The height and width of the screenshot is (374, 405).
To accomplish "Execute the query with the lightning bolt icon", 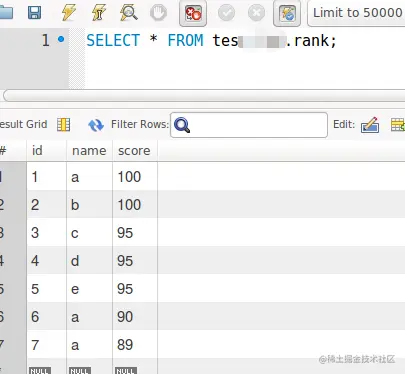I will 69,13.
